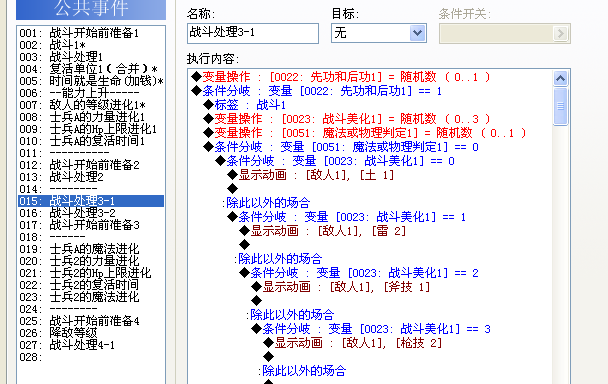
Task: Select the 显示动画 [敌人1], [土 1] command
Action: point(311,175)
